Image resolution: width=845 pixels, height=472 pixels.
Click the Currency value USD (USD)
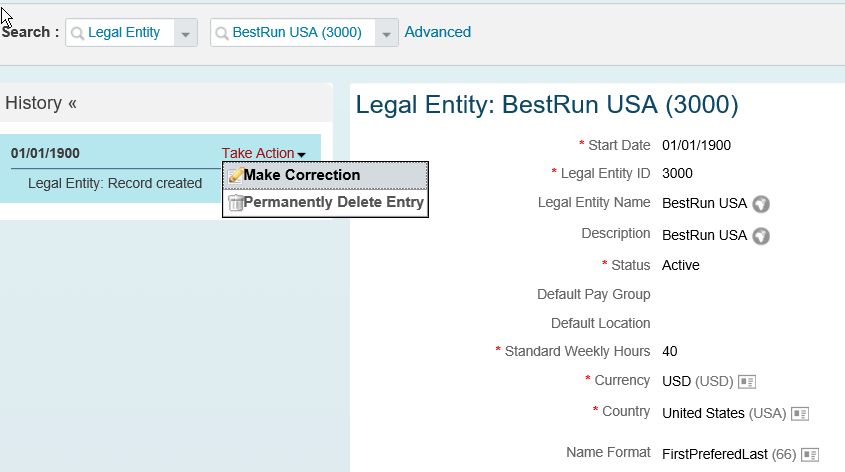click(x=698, y=381)
